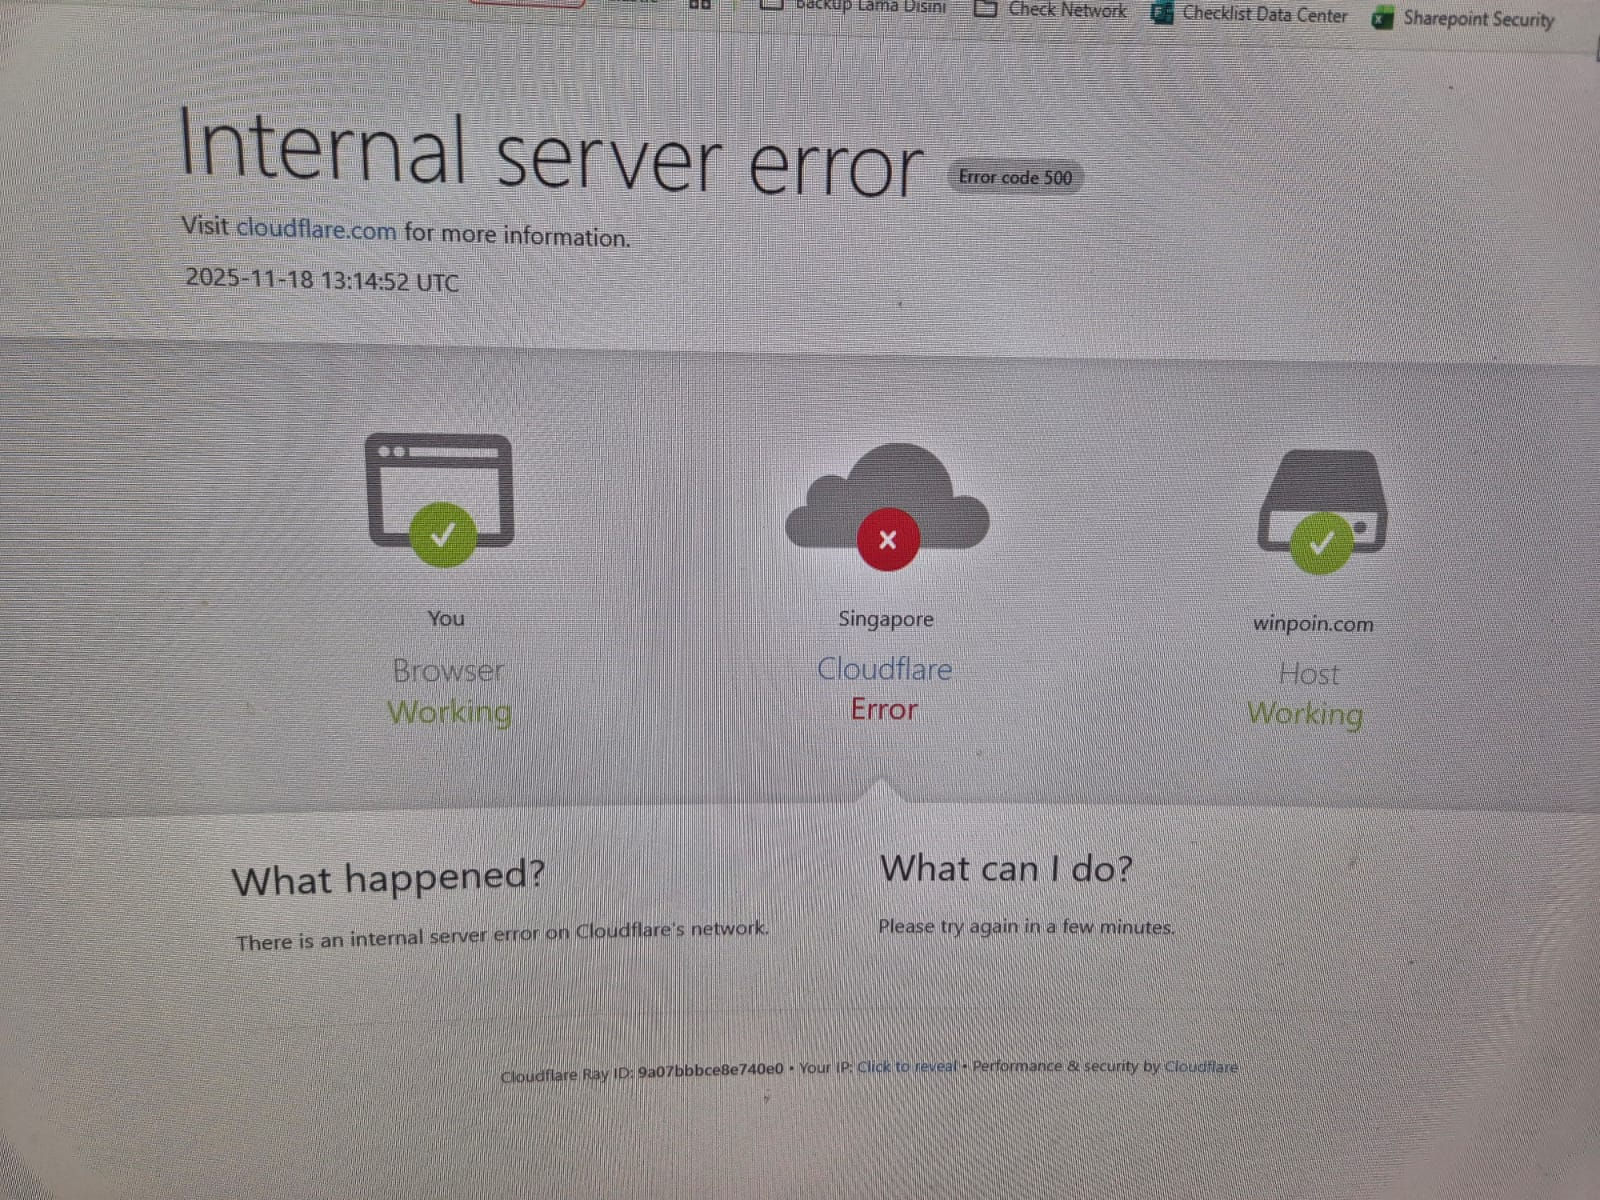
Task: Click the green check on browser icon
Action: coord(442,534)
